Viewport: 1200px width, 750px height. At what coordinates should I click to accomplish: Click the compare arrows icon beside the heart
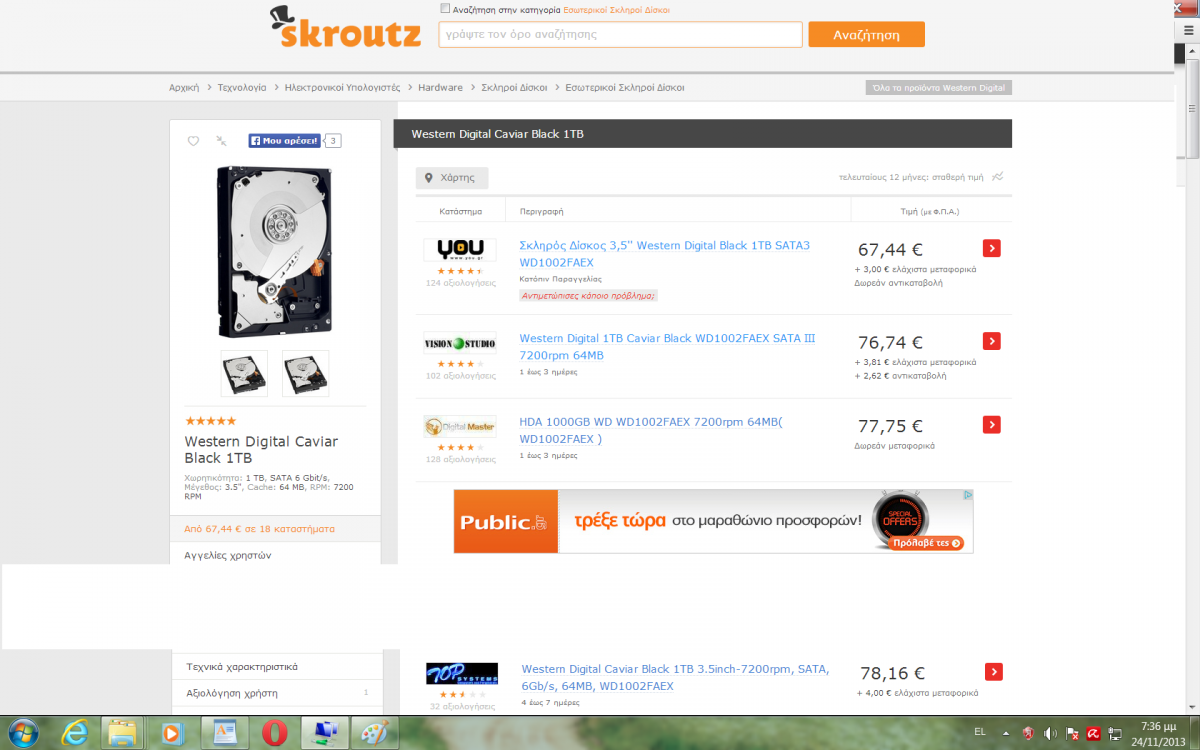point(221,141)
